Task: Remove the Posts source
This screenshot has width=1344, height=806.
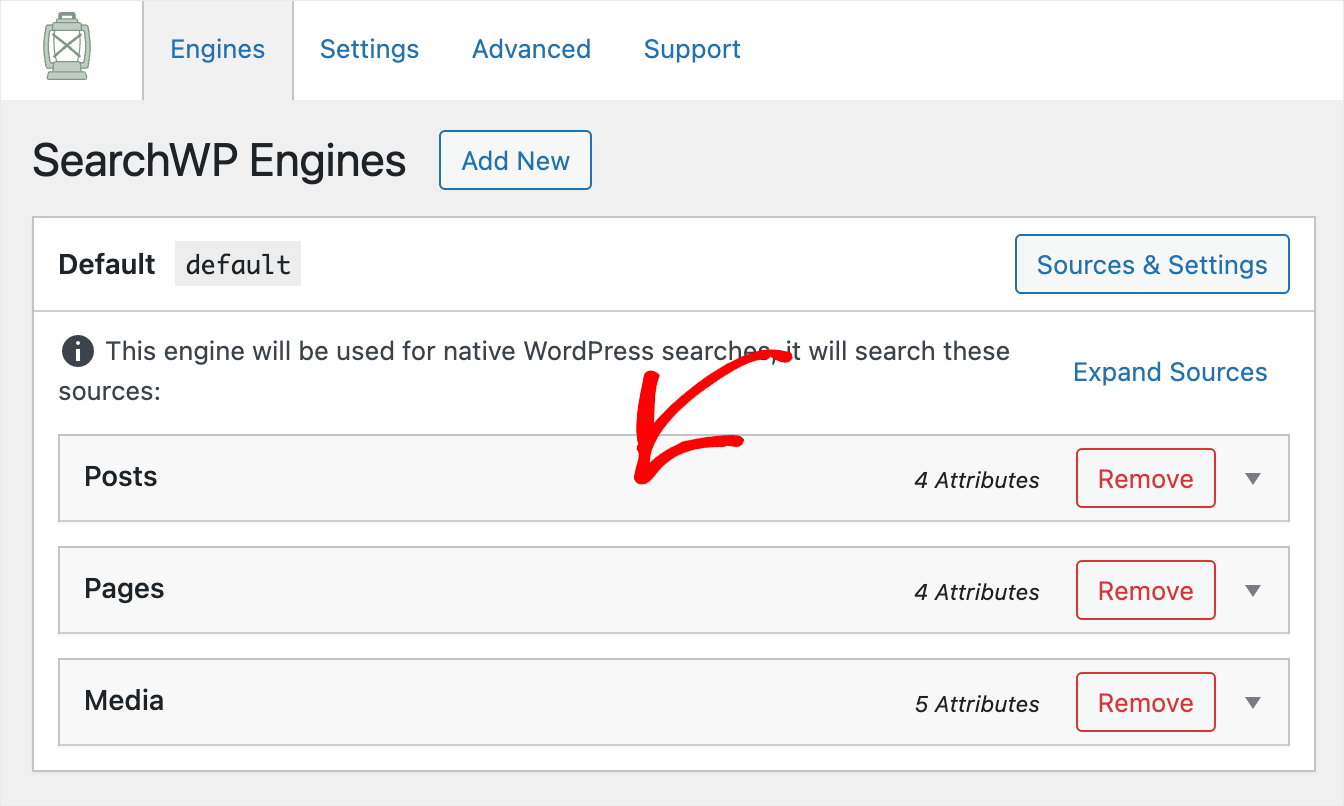Action: point(1146,478)
